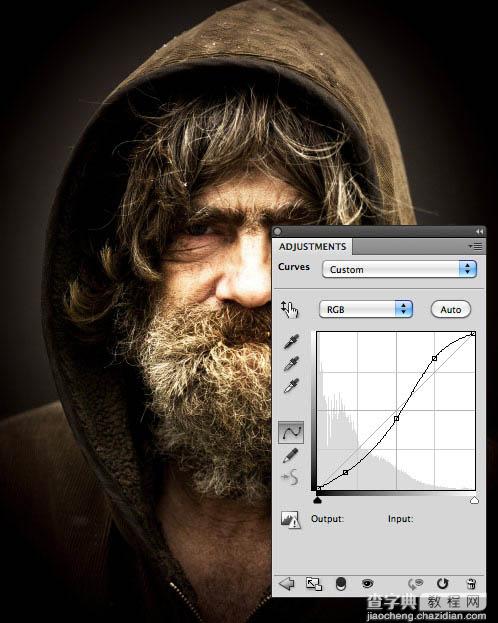Reset adjustment to defaults icon

(442, 583)
